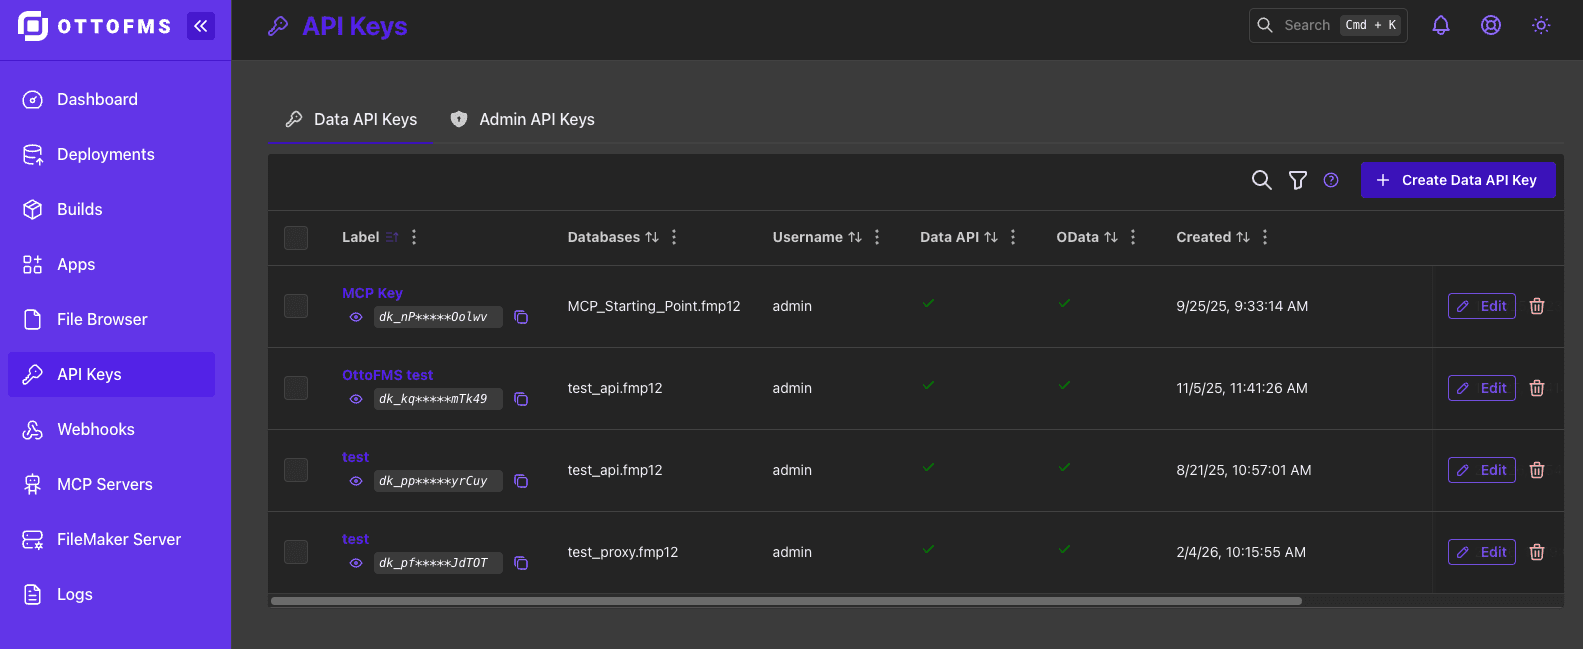Sort by Label column icon
1583x649 pixels.
392,237
